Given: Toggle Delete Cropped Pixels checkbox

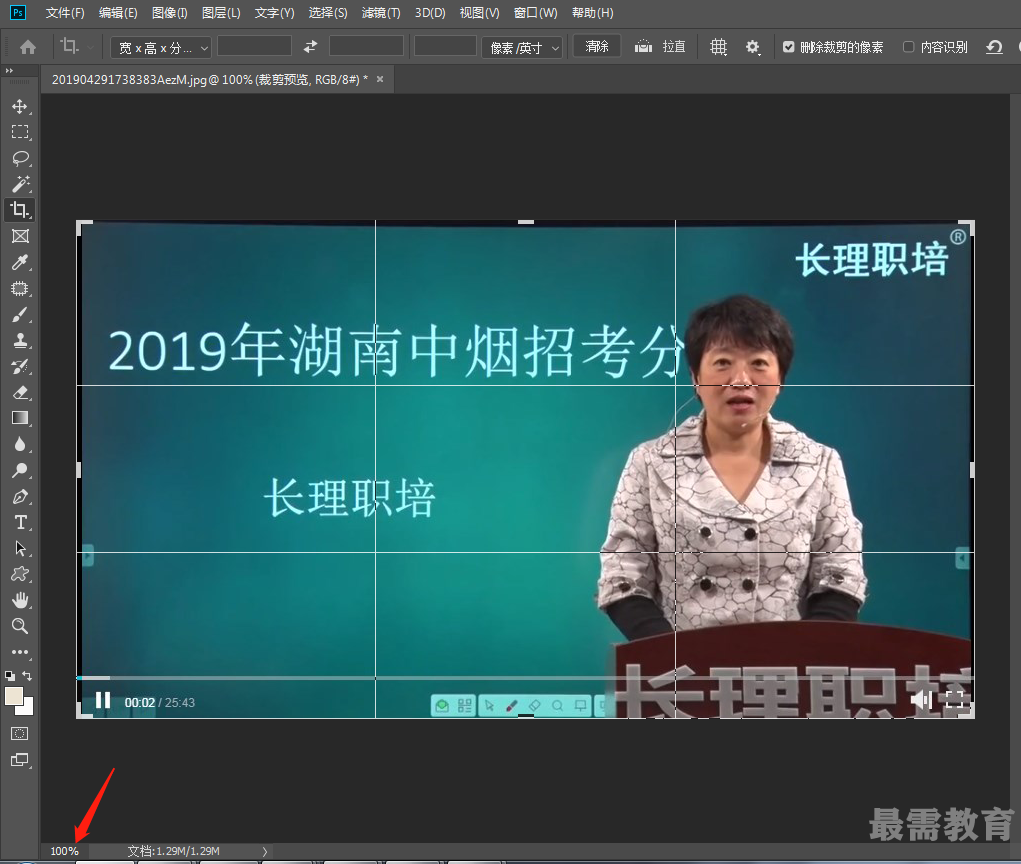Looking at the screenshot, I should (789, 47).
